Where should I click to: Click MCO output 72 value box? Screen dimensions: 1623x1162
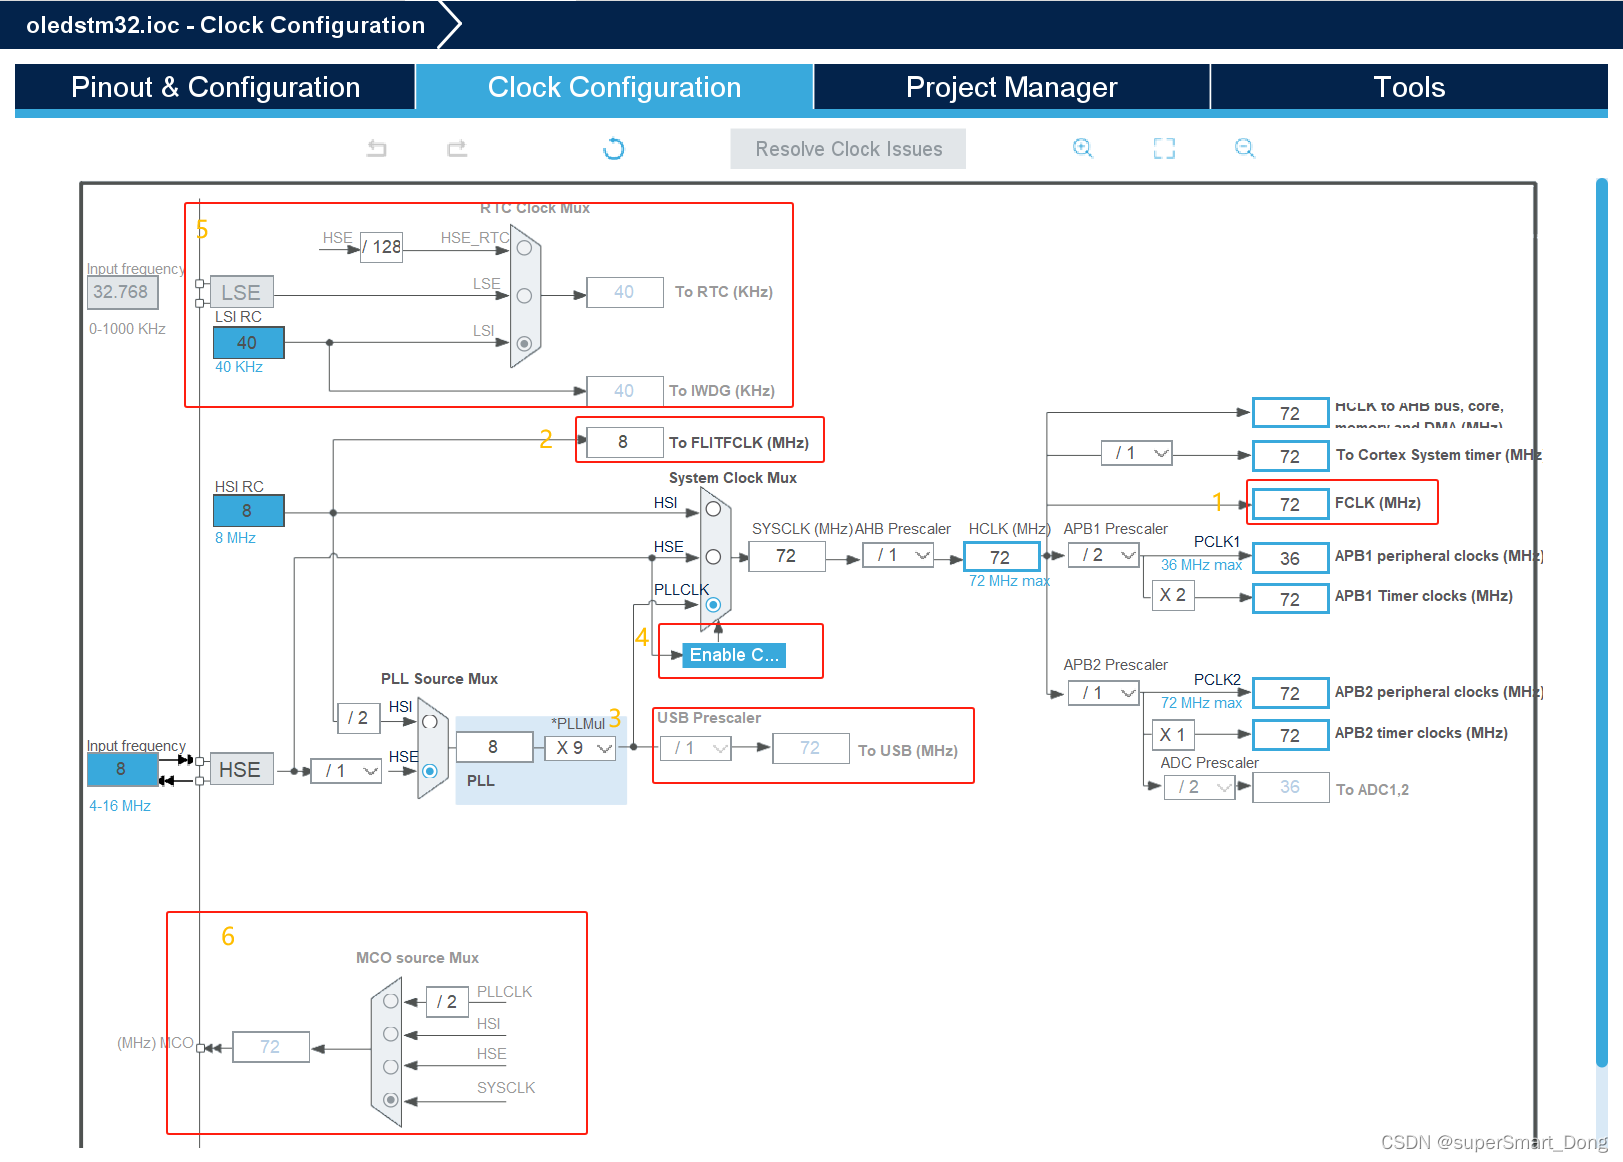pos(271,1047)
